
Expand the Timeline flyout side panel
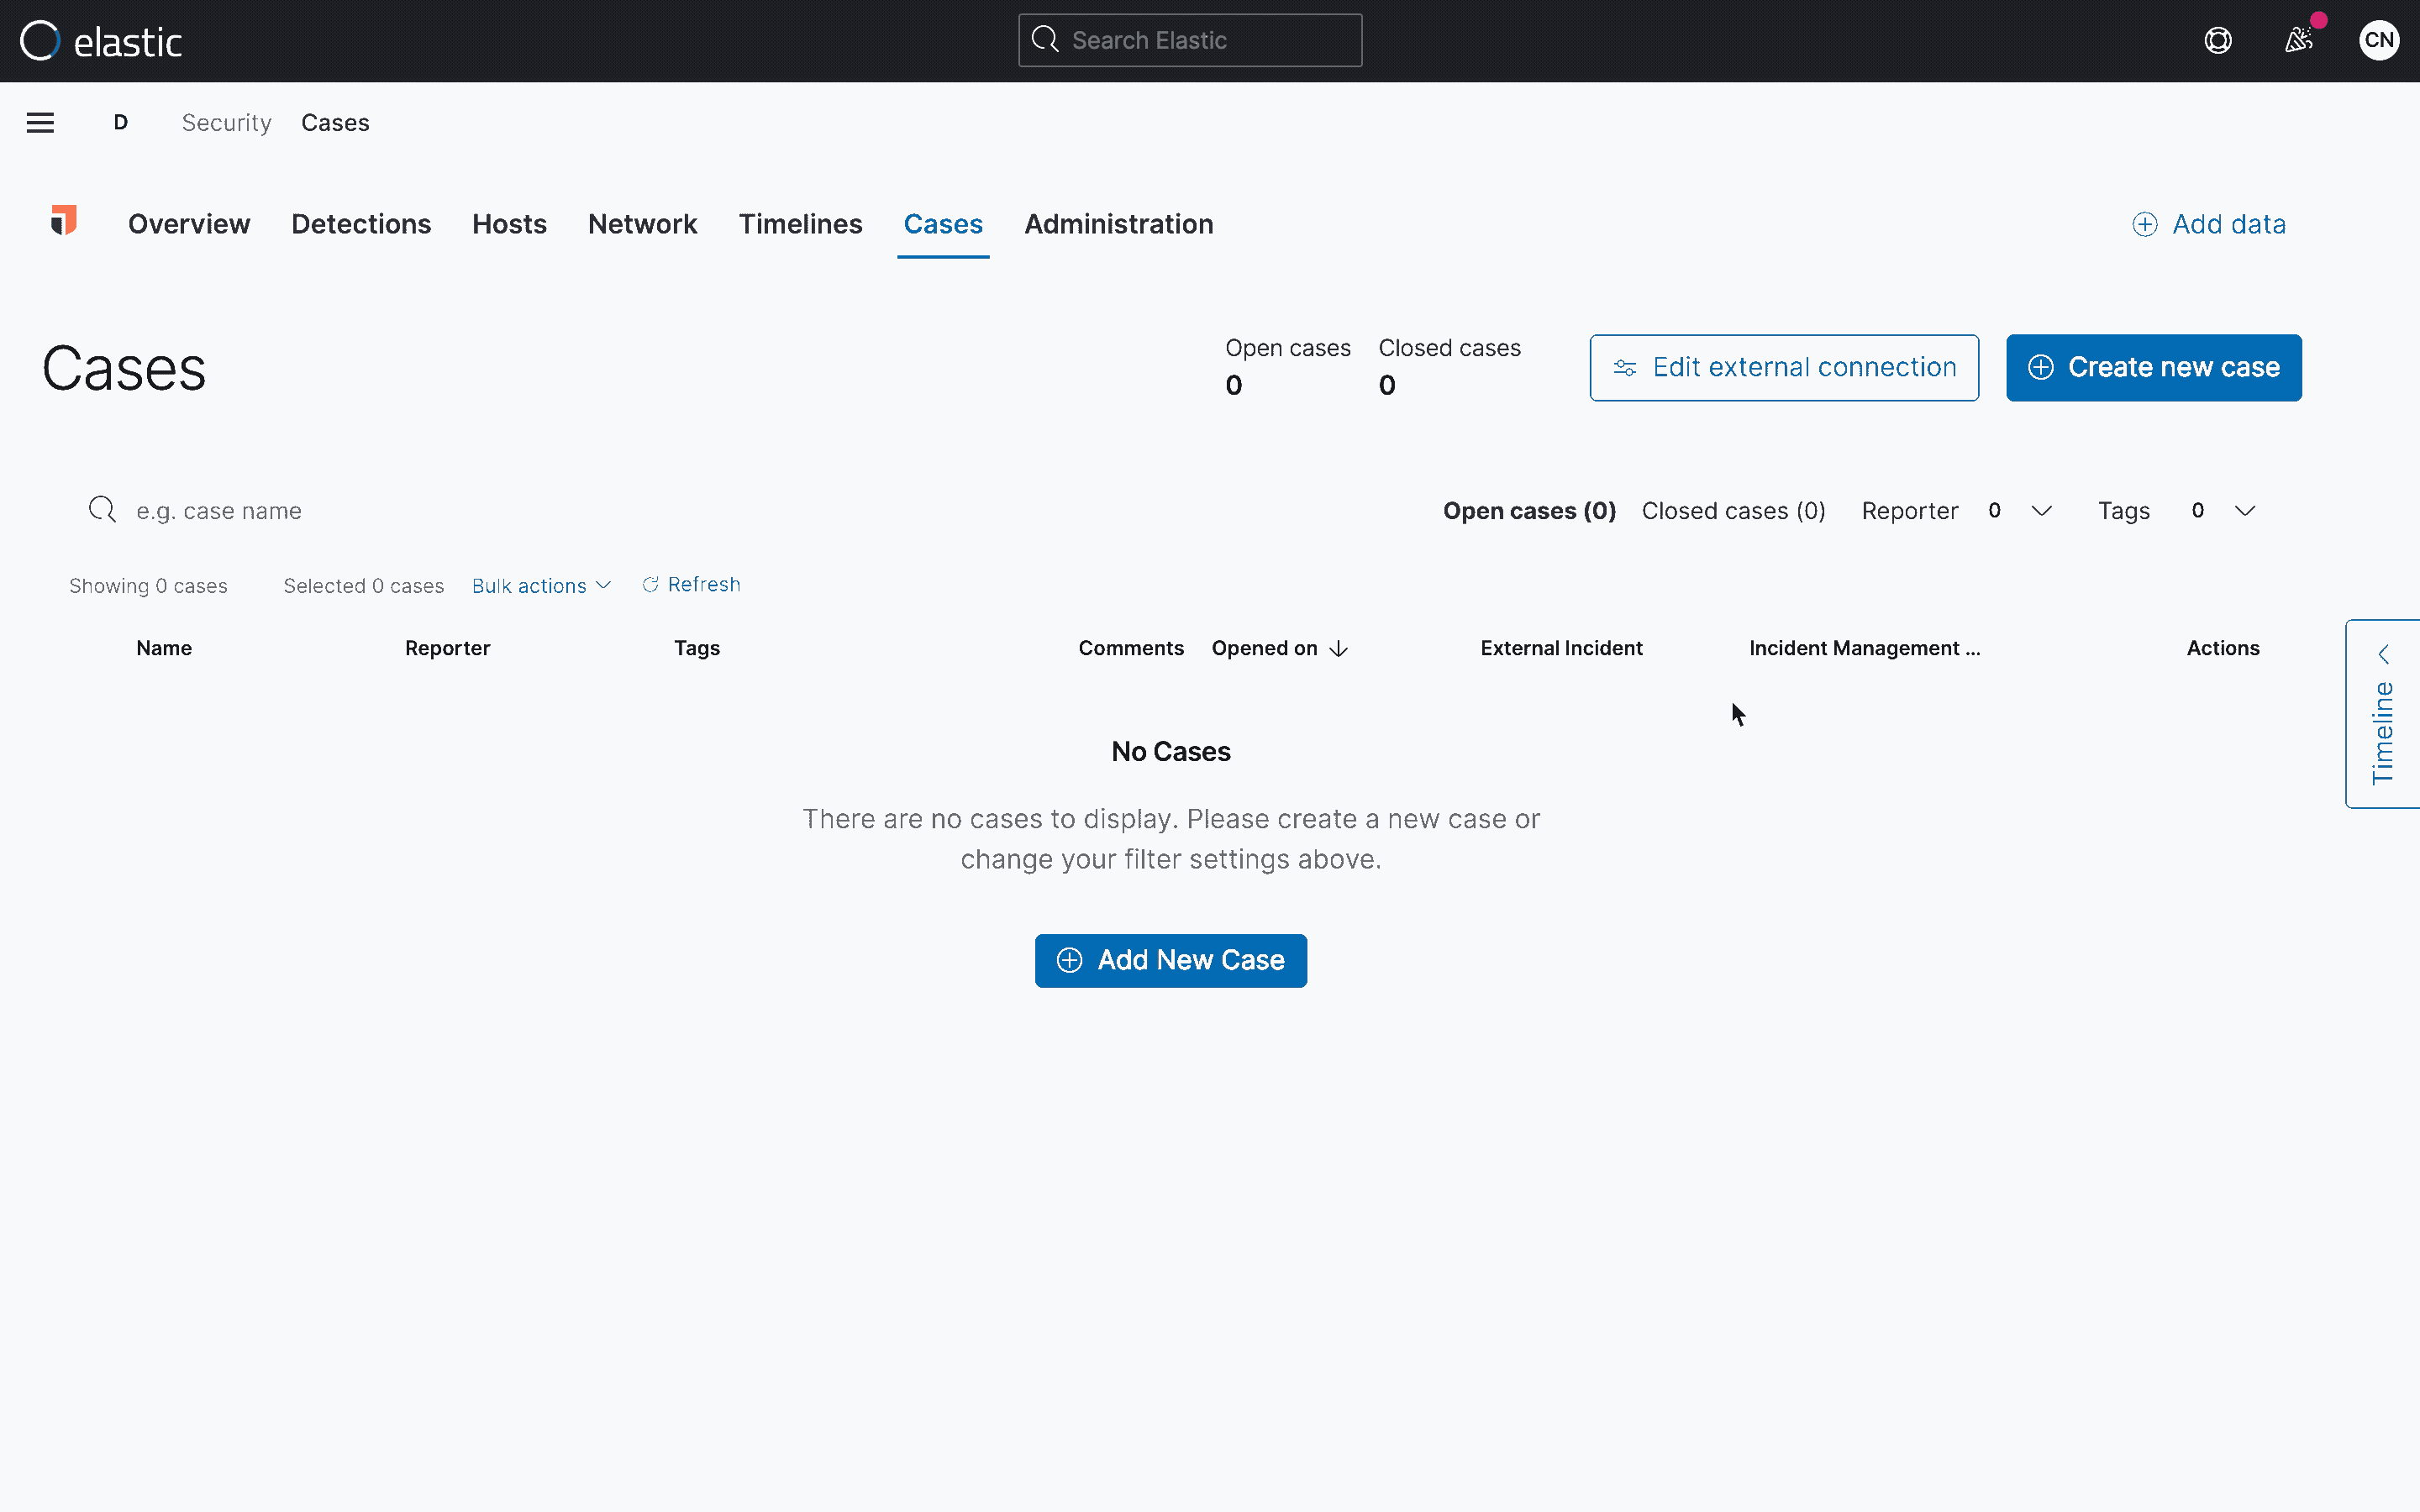click(x=2383, y=714)
